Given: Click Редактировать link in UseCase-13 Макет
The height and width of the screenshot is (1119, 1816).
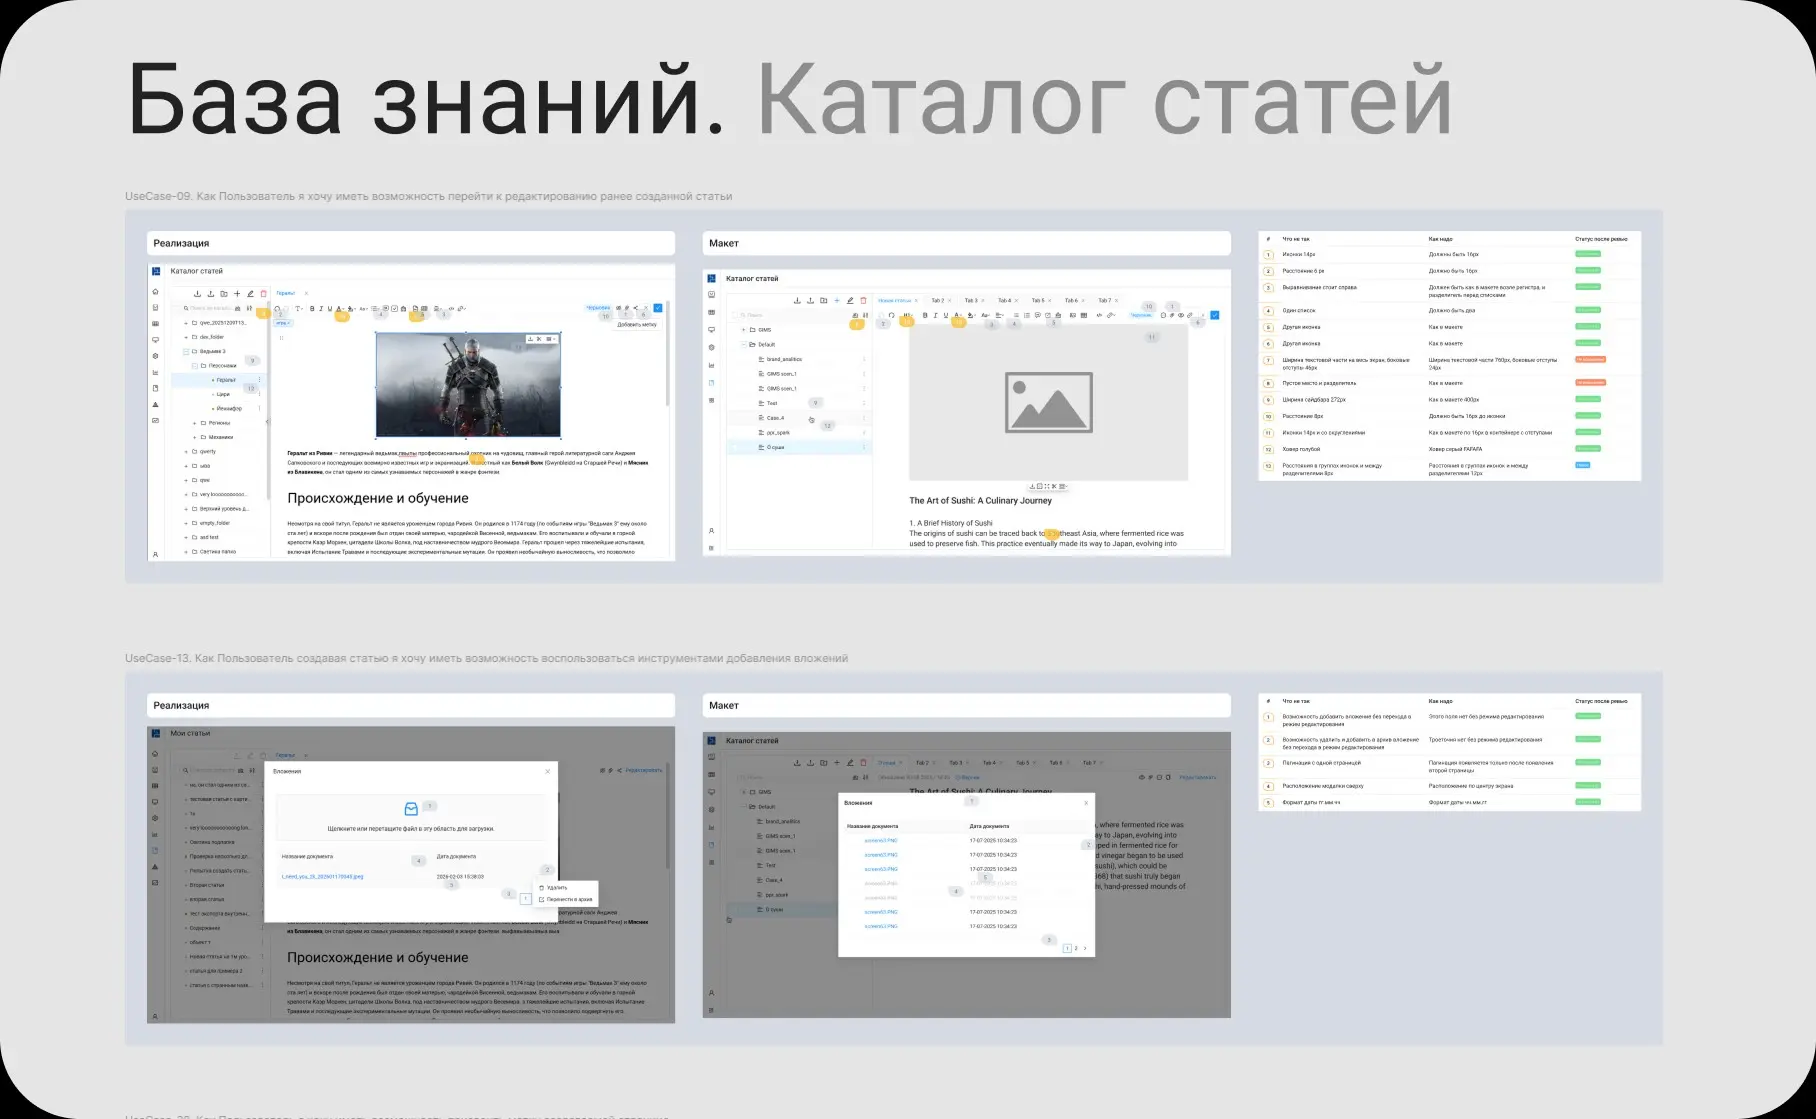Looking at the screenshot, I should pyautogui.click(x=1197, y=777).
